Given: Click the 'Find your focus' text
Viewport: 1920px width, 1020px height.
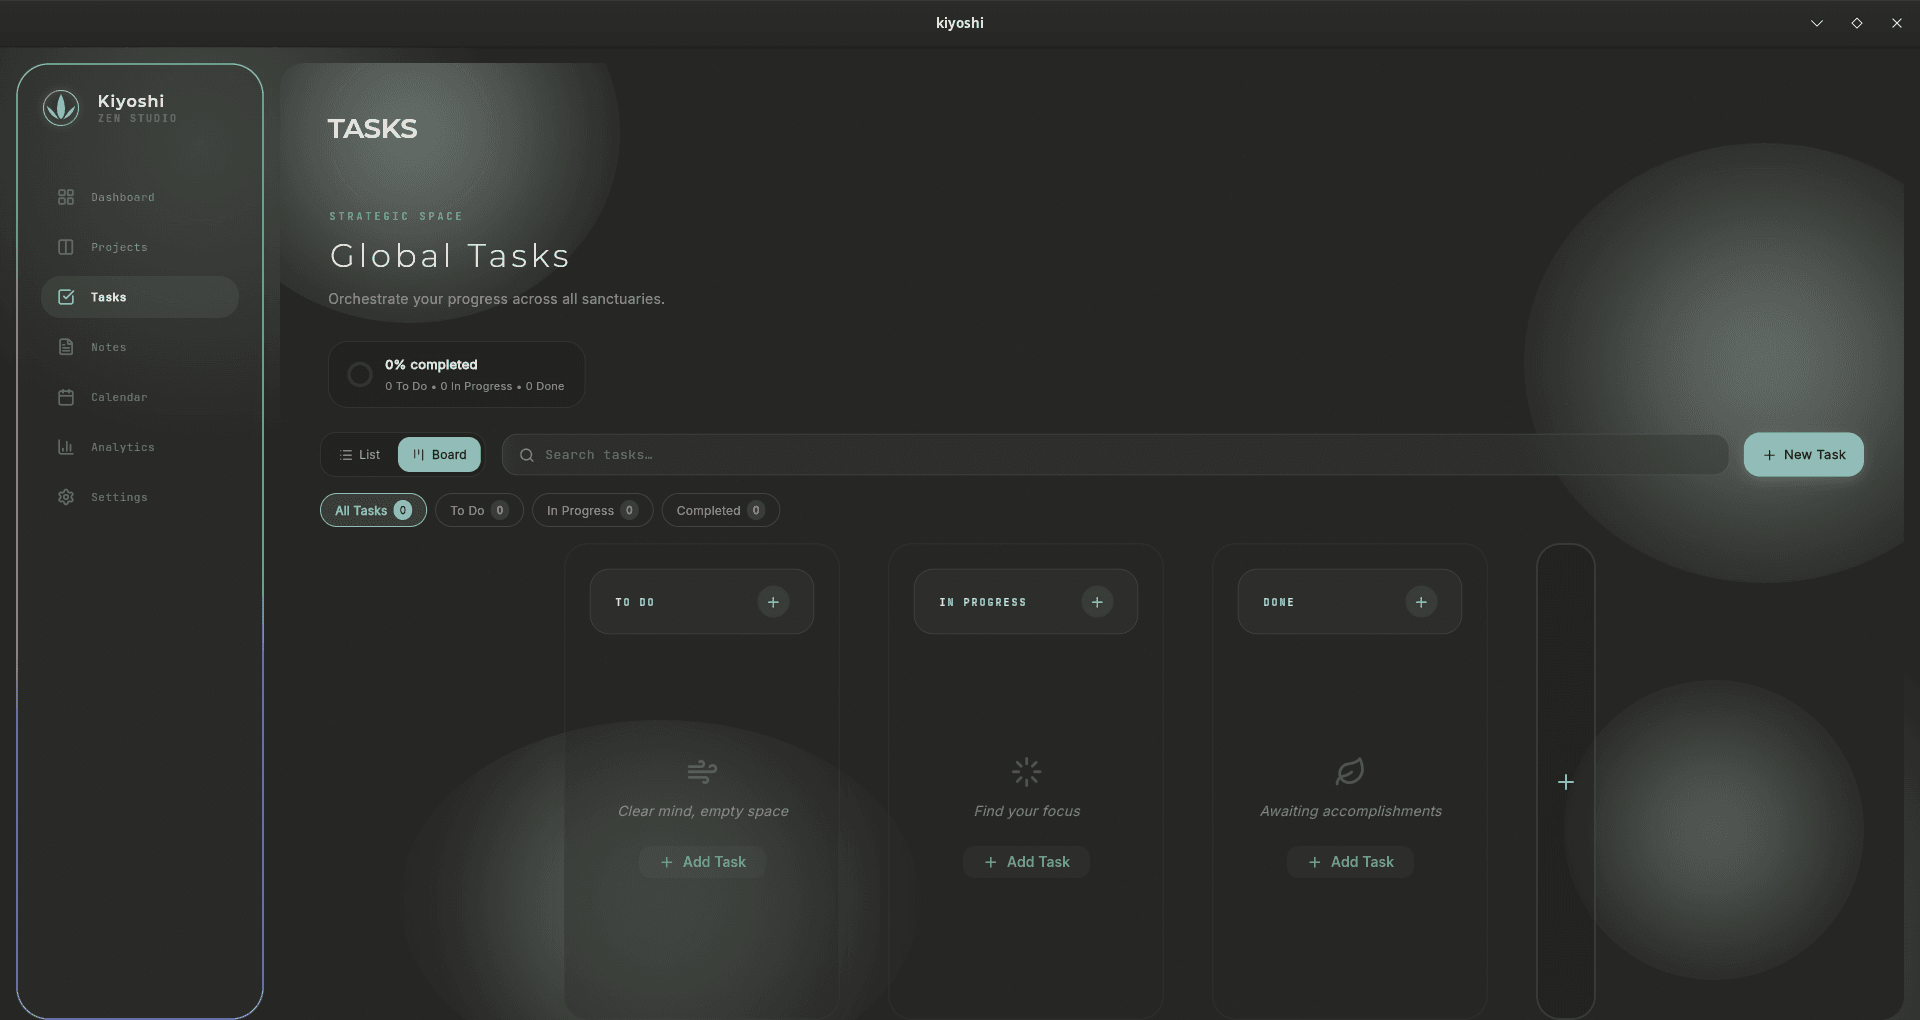Looking at the screenshot, I should [x=1027, y=811].
